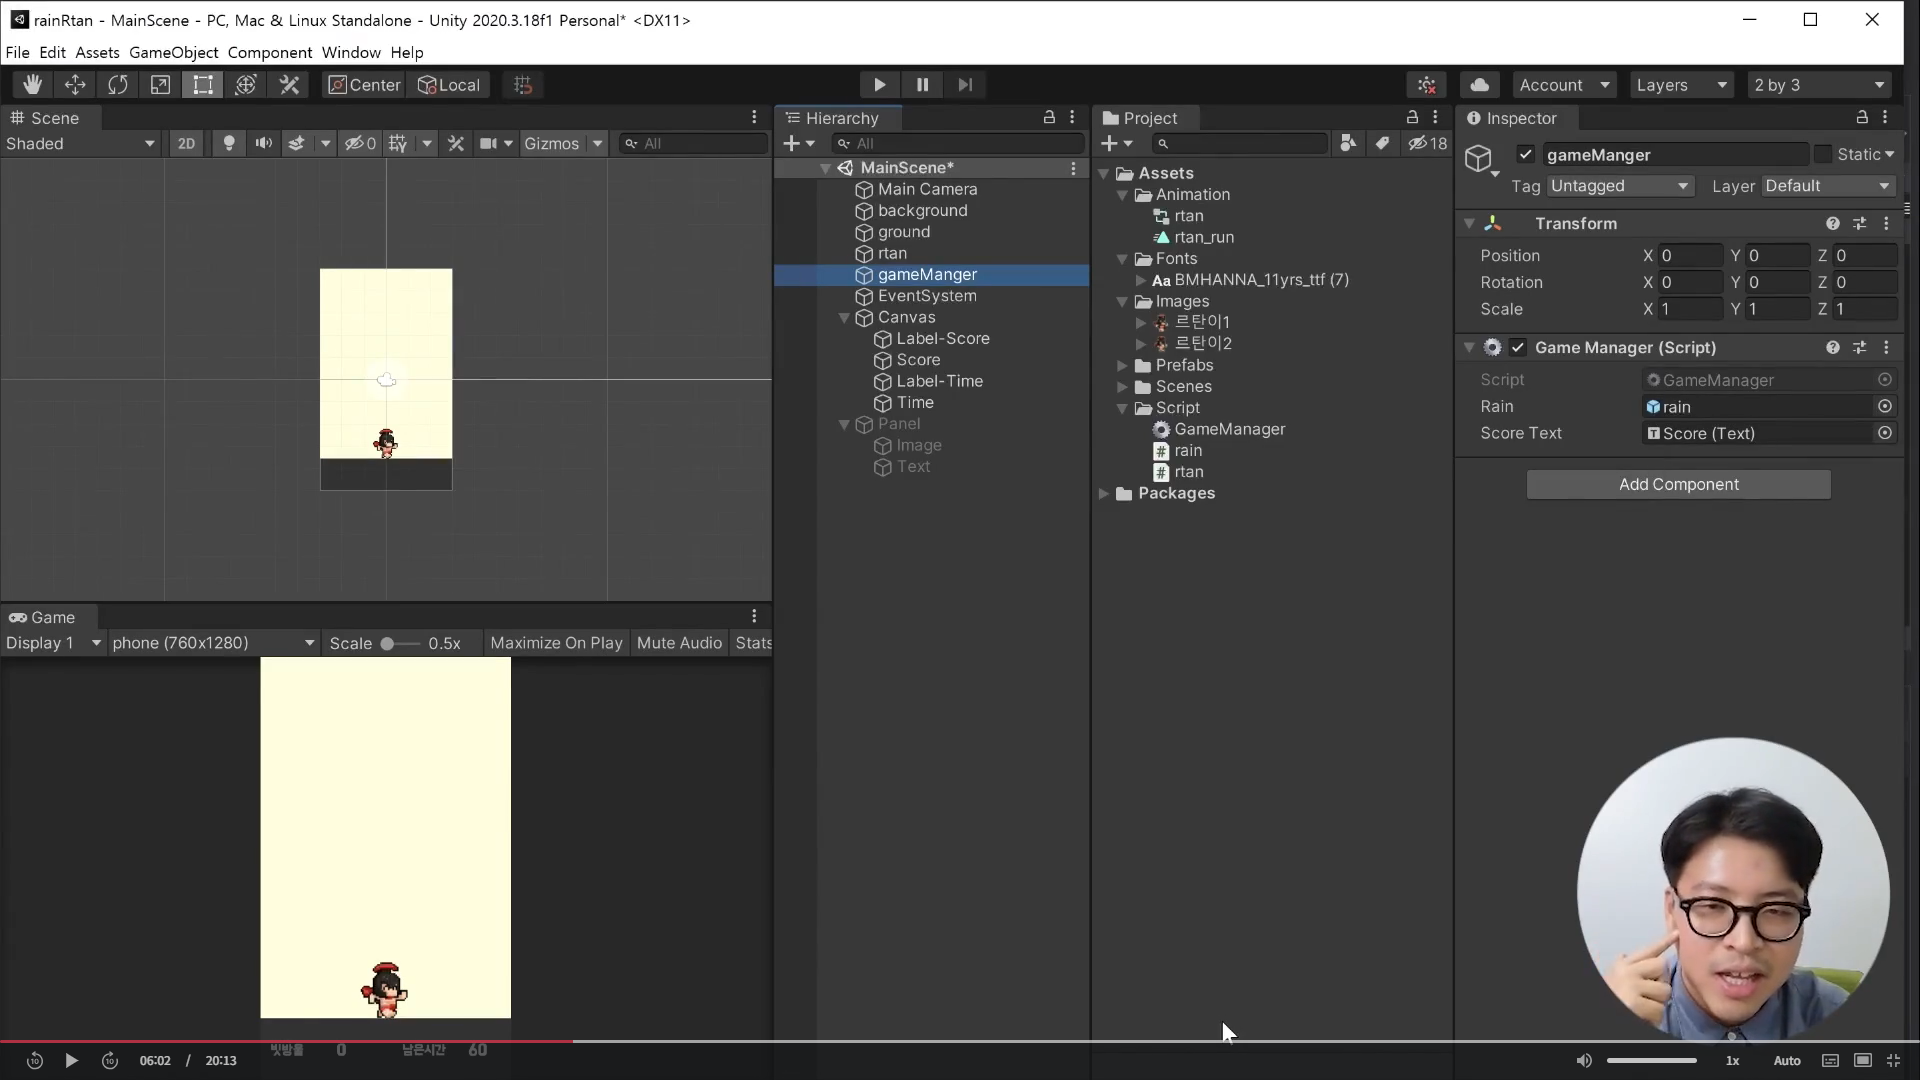Open custom editor tools icon
Image resolution: width=1920 pixels, height=1080 pixels.
pos(289,85)
